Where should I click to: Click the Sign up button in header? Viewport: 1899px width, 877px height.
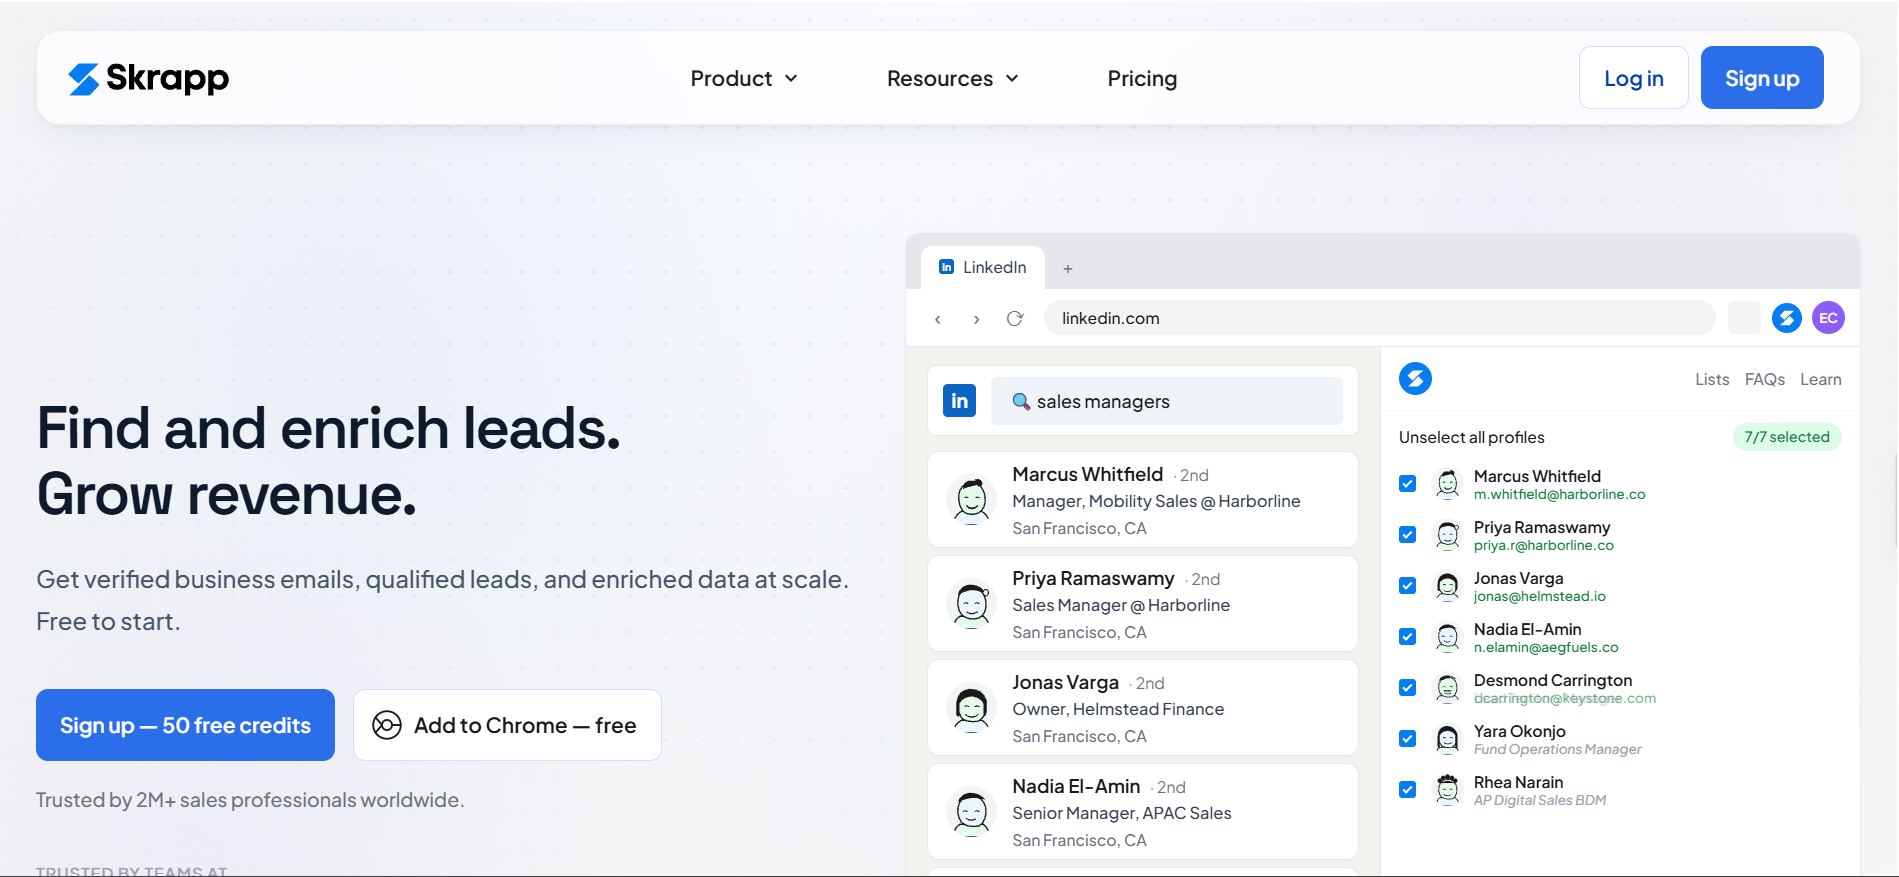click(x=1762, y=78)
